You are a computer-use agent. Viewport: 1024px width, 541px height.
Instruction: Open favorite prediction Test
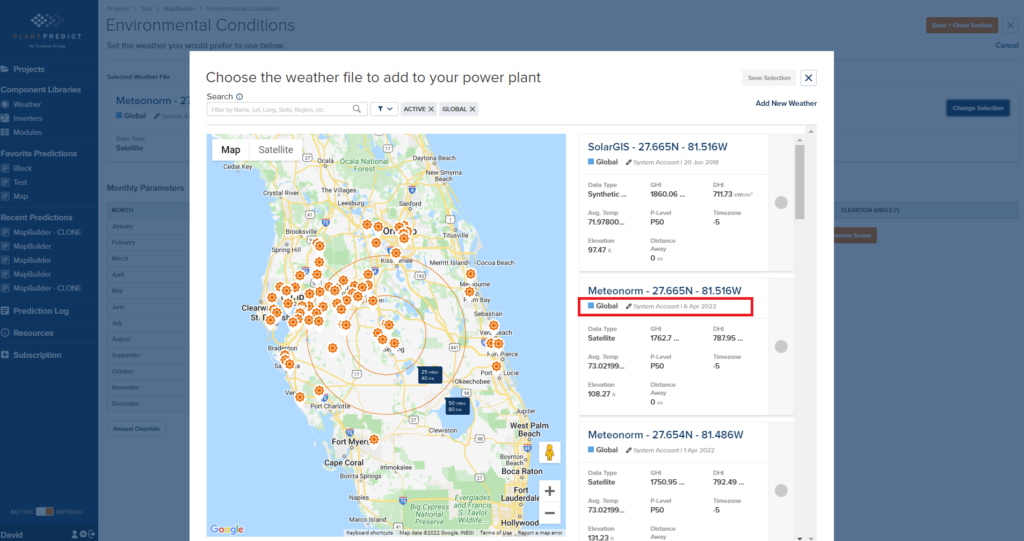tap(20, 182)
